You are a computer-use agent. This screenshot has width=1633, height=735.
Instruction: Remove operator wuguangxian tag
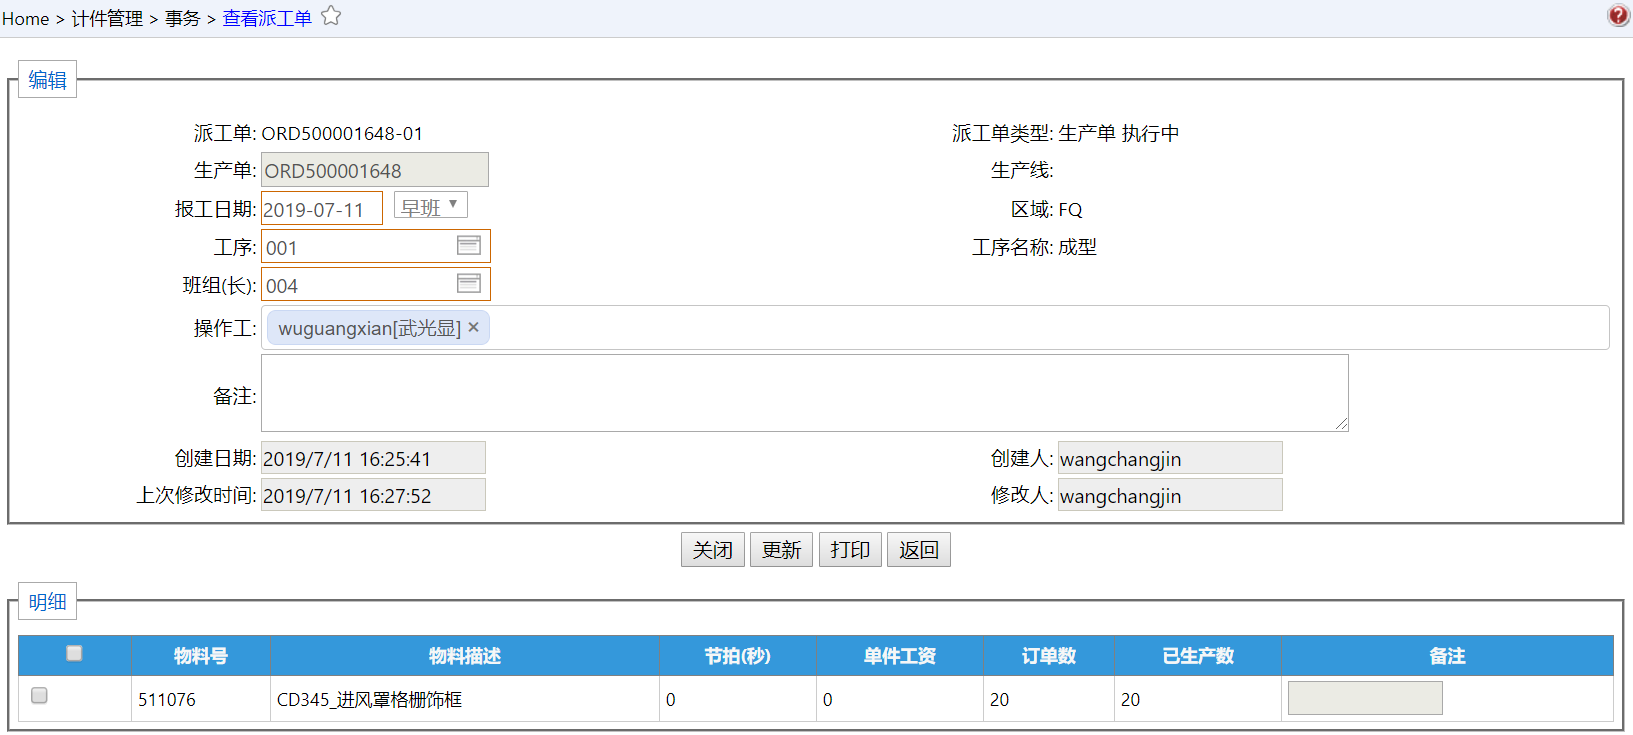click(x=474, y=327)
